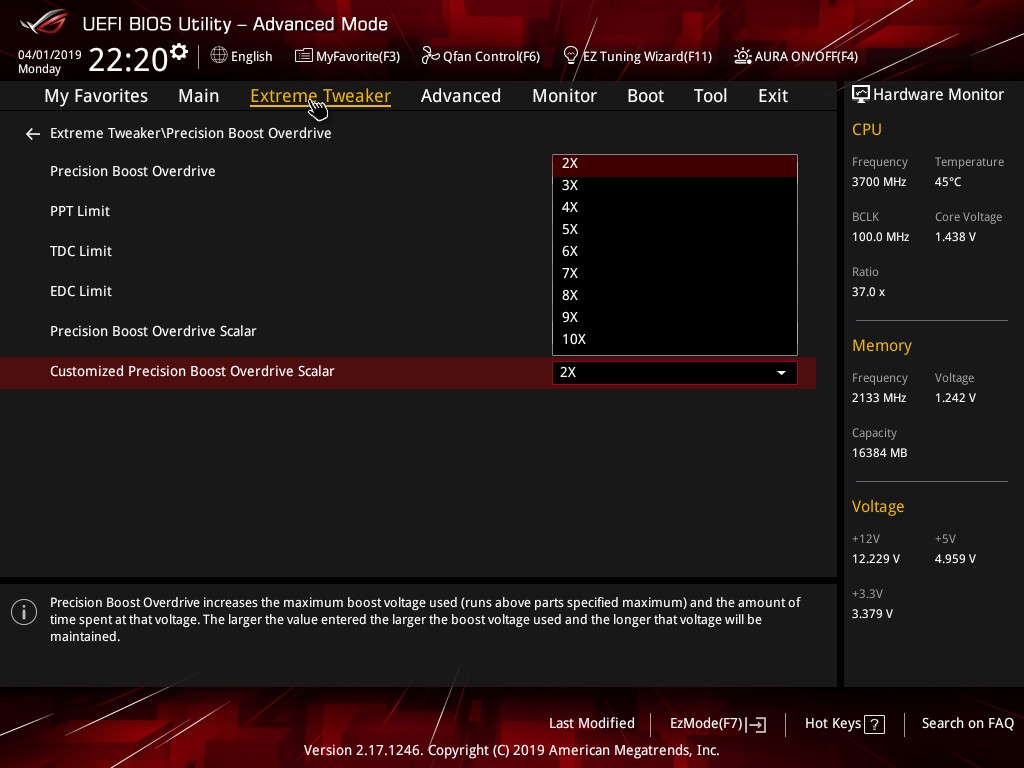Viewport: 1024px width, 768px height.
Task: Switch to the Monitor tab
Action: pos(564,96)
